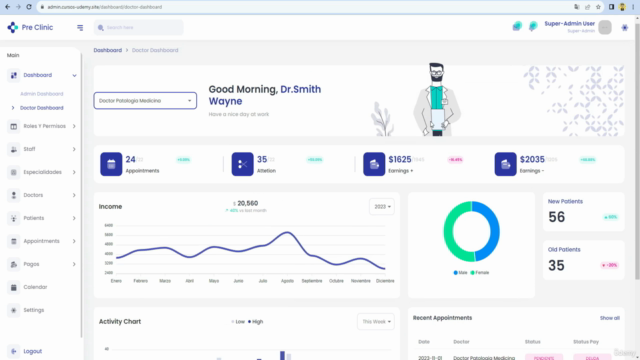
Task: Click the New Patients 56 value
Action: click(x=556, y=217)
